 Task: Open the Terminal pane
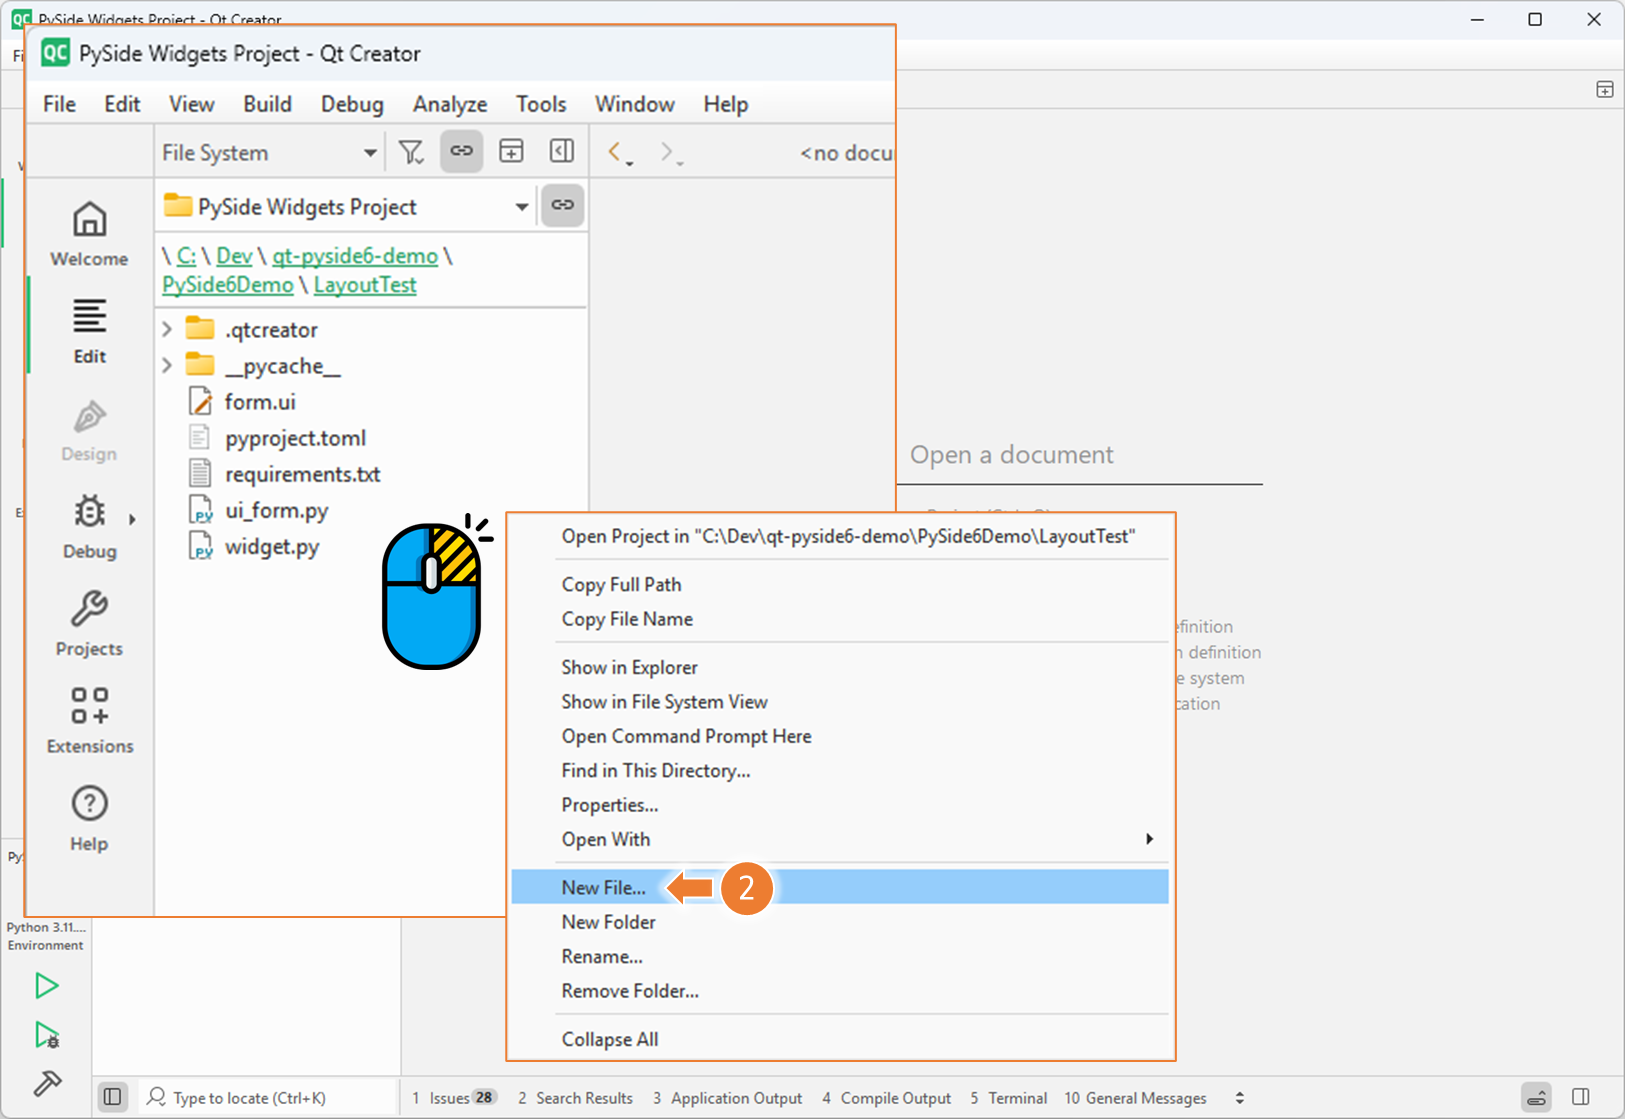coord(1008,1097)
